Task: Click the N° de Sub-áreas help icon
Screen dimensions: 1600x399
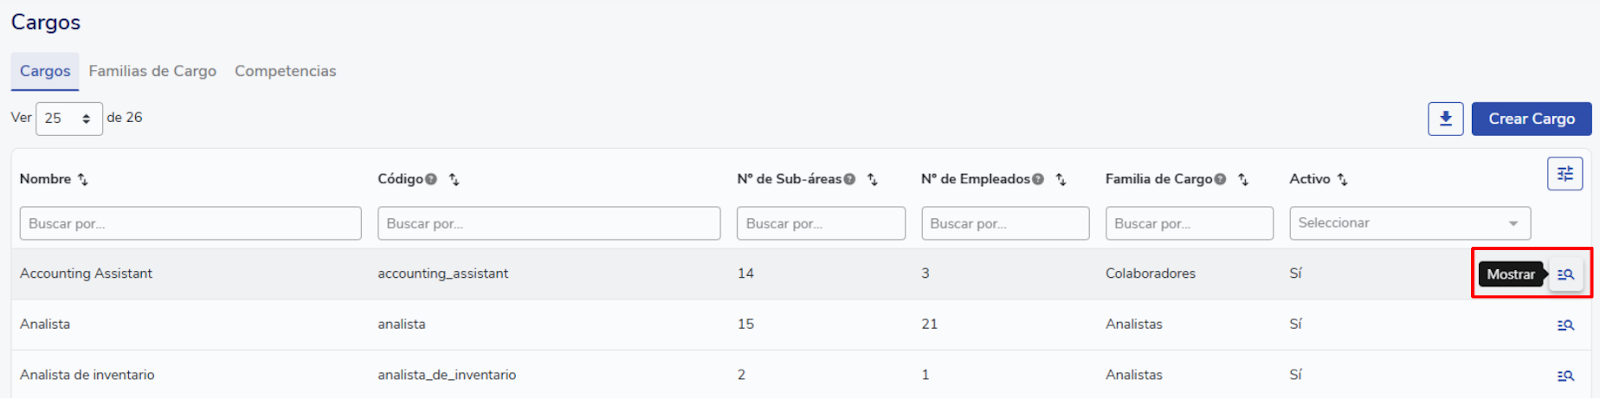Action: tap(849, 180)
